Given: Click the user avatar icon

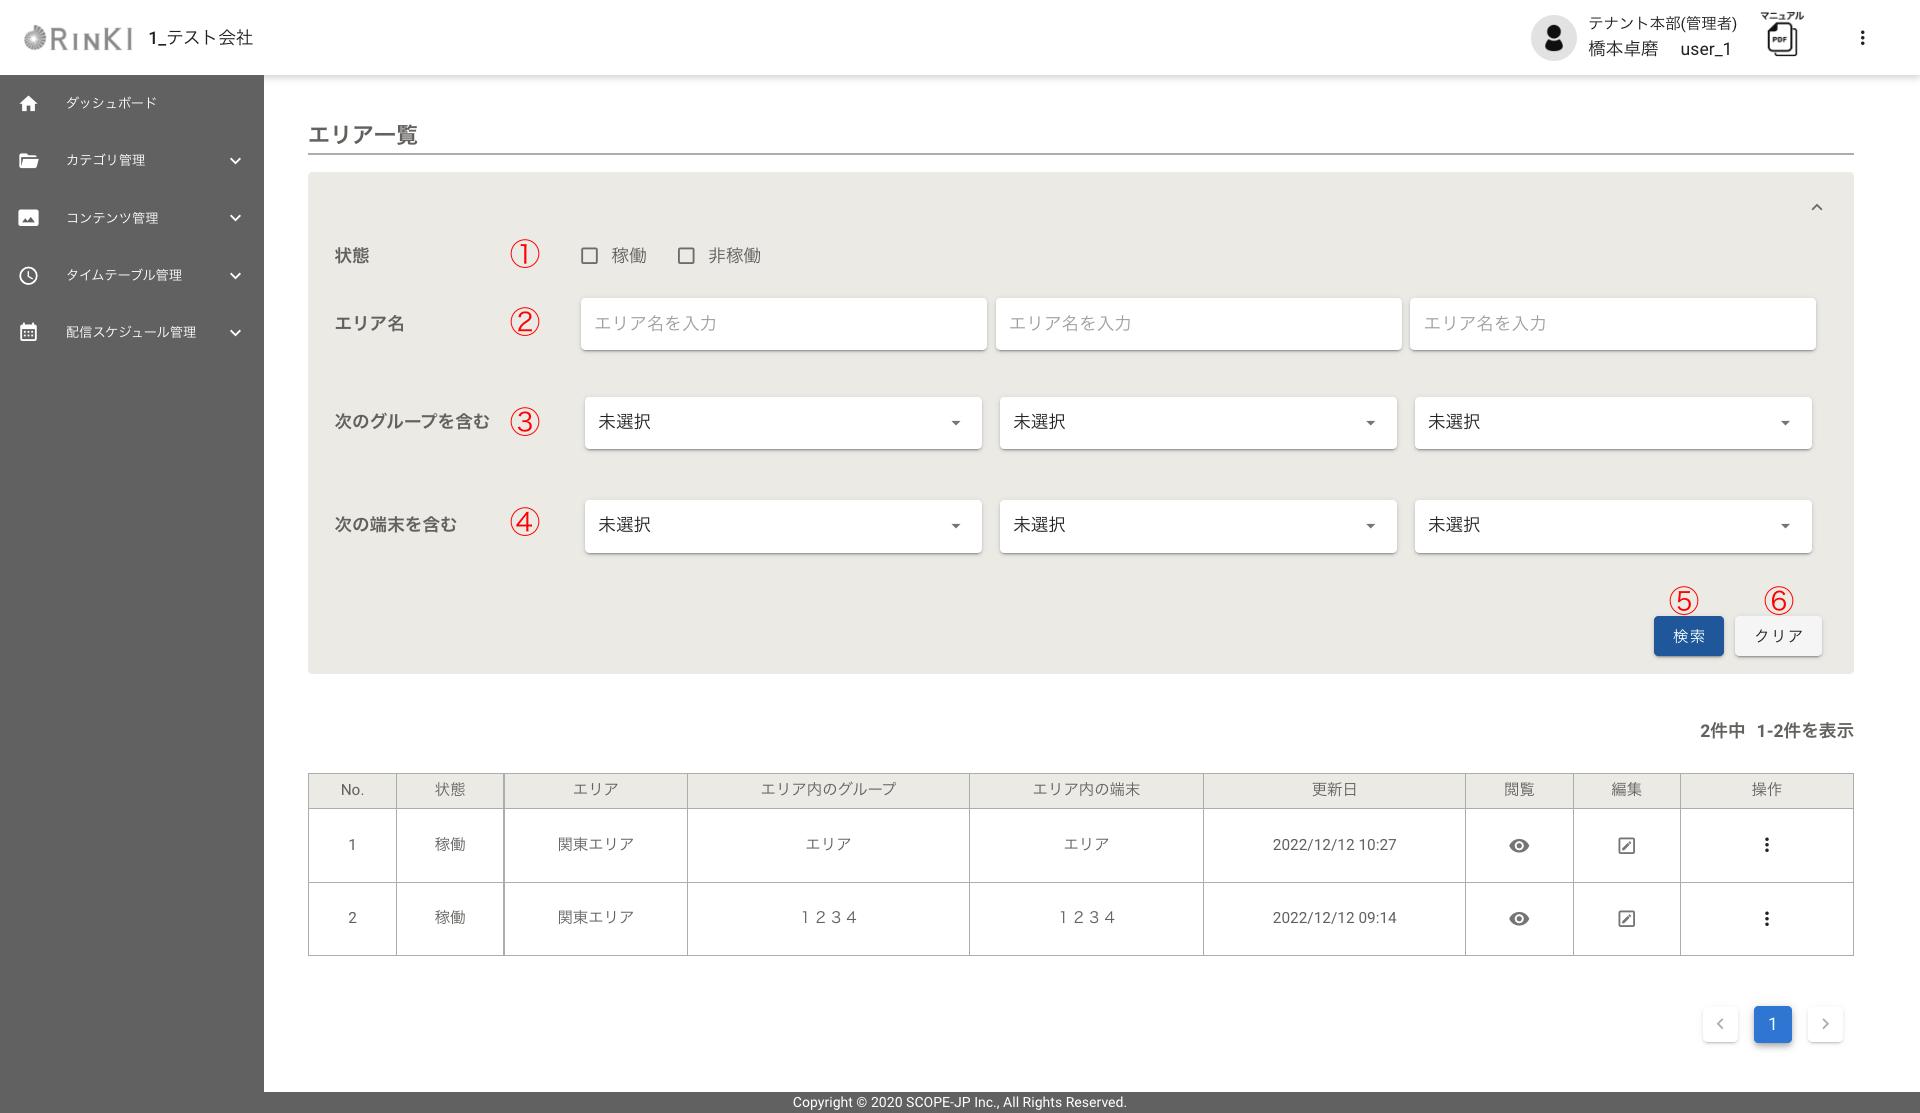Looking at the screenshot, I should [x=1553, y=38].
